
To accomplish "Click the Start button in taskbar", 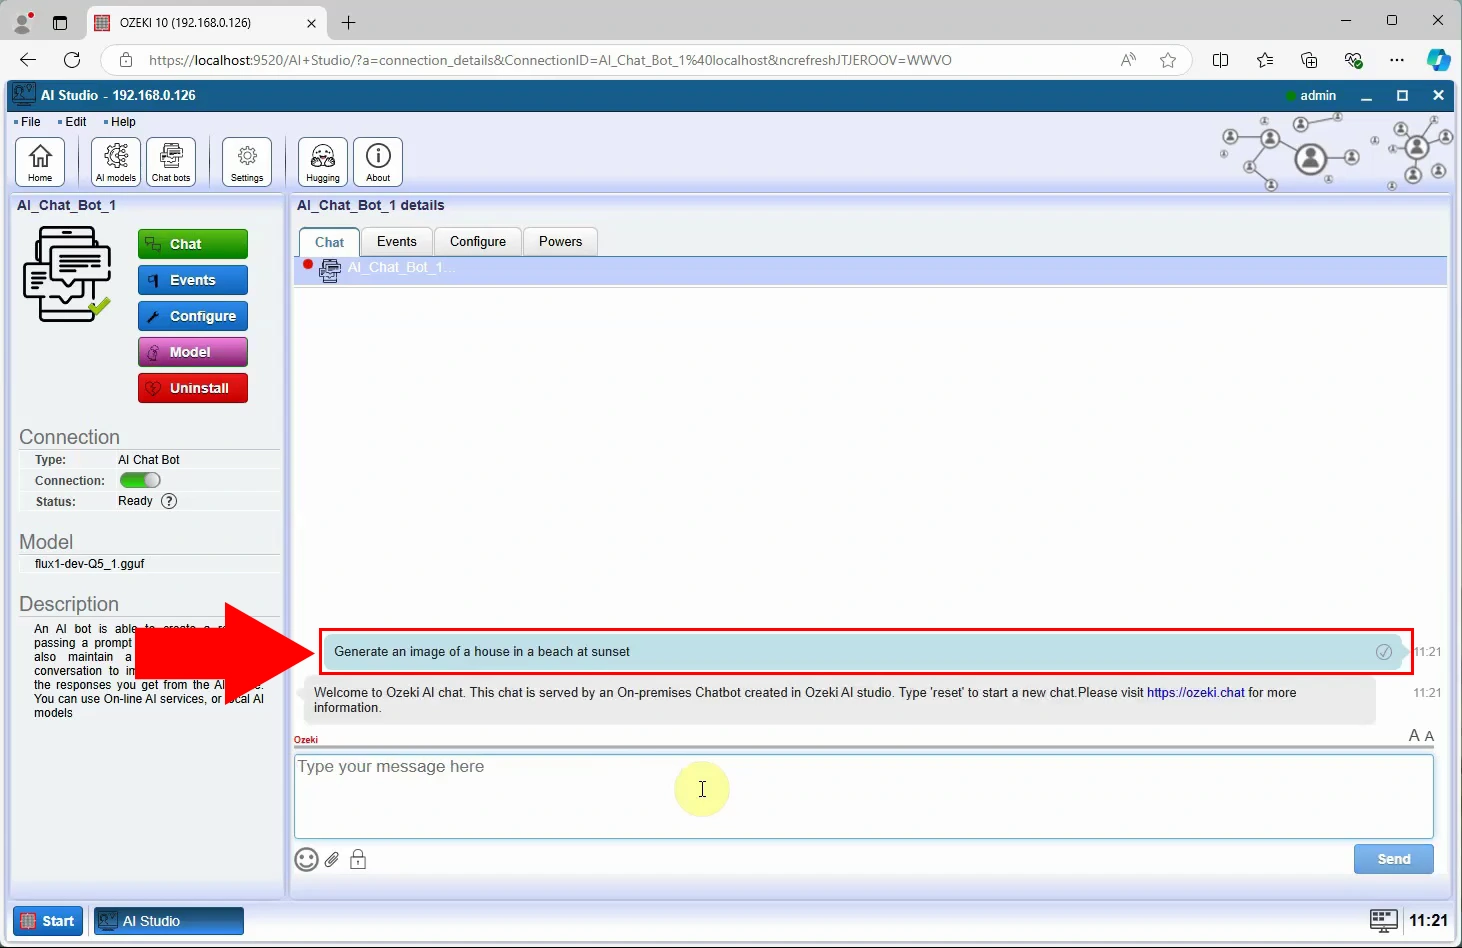I will (48, 921).
